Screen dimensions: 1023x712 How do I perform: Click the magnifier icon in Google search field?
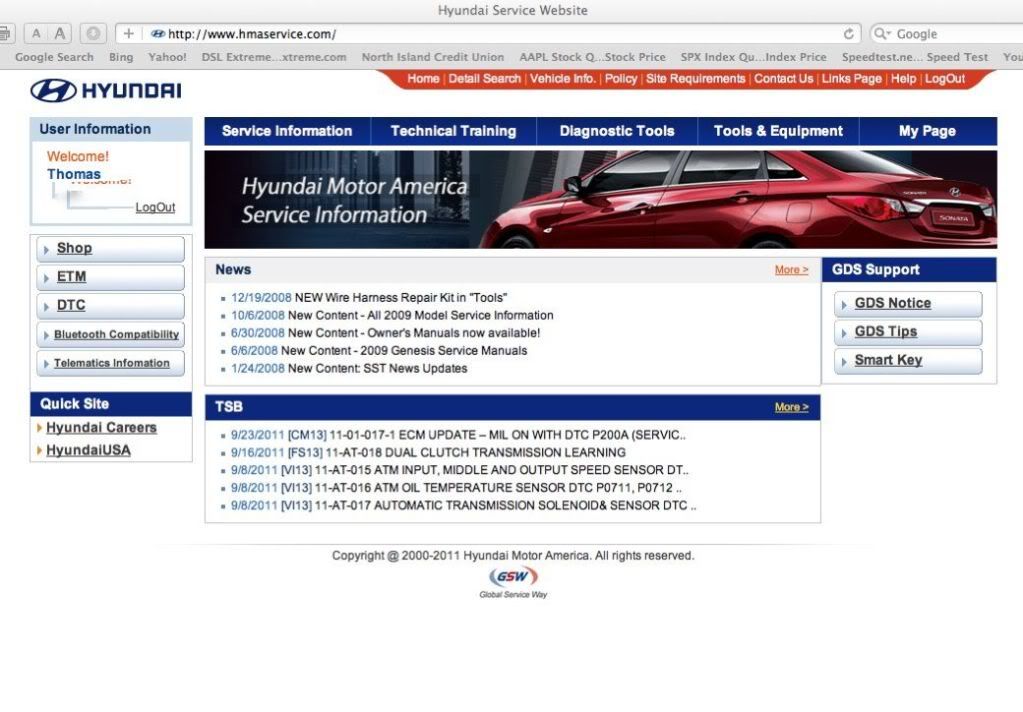click(882, 34)
